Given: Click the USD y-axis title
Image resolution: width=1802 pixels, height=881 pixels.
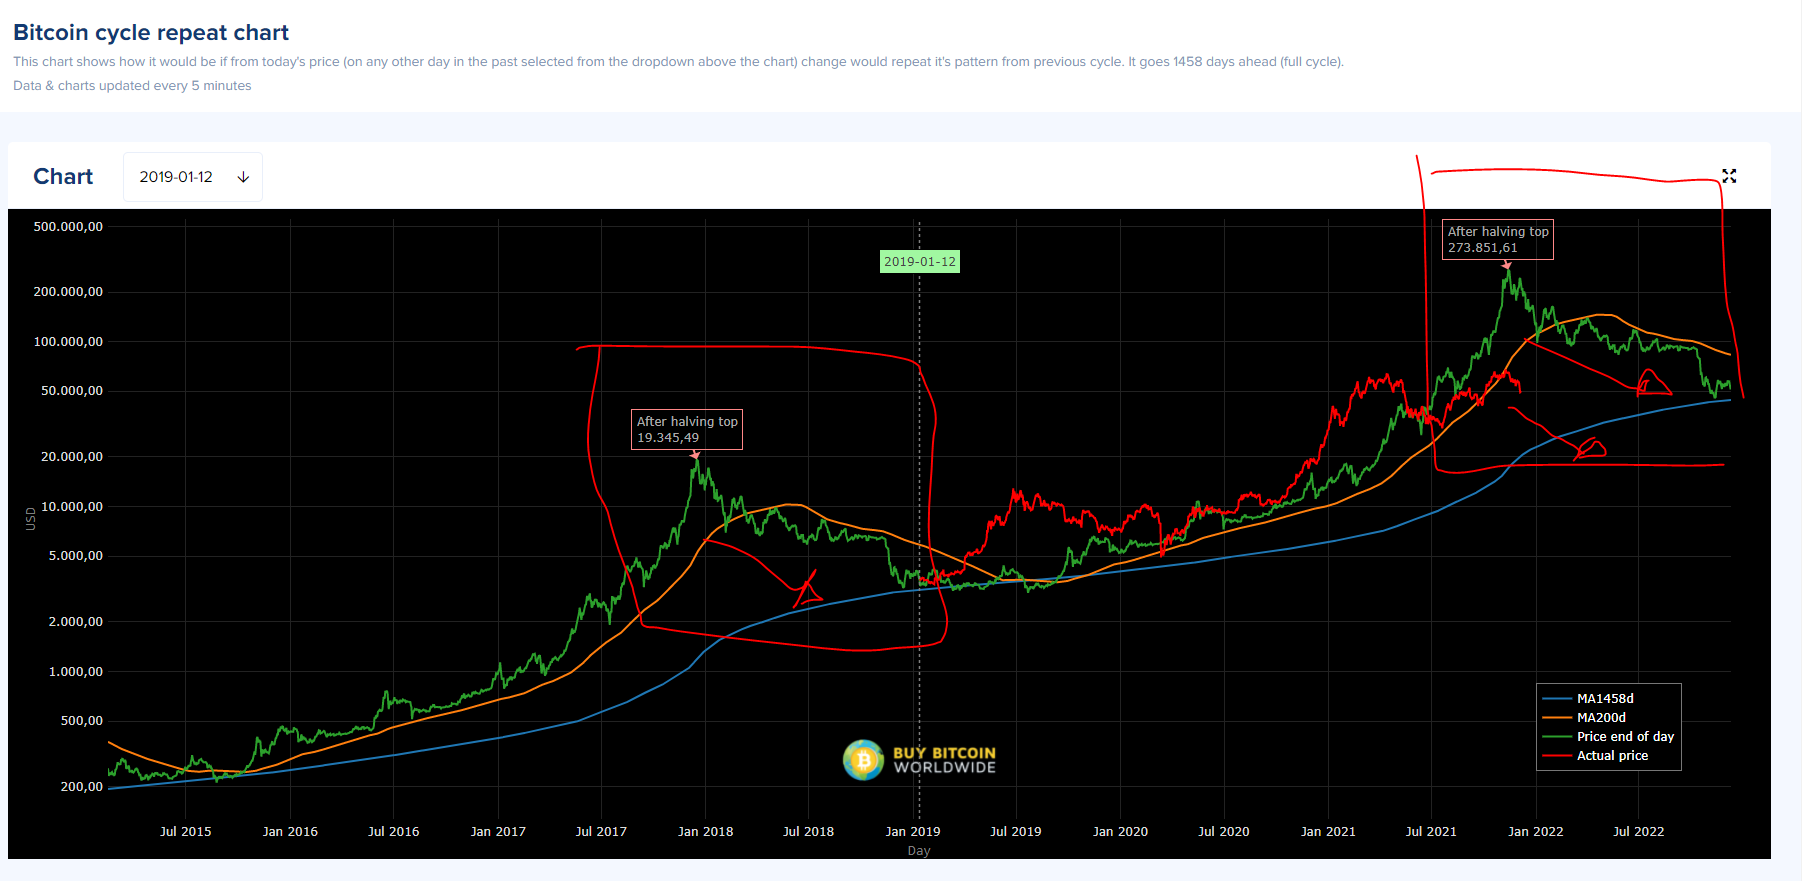Looking at the screenshot, I should 31,518.
